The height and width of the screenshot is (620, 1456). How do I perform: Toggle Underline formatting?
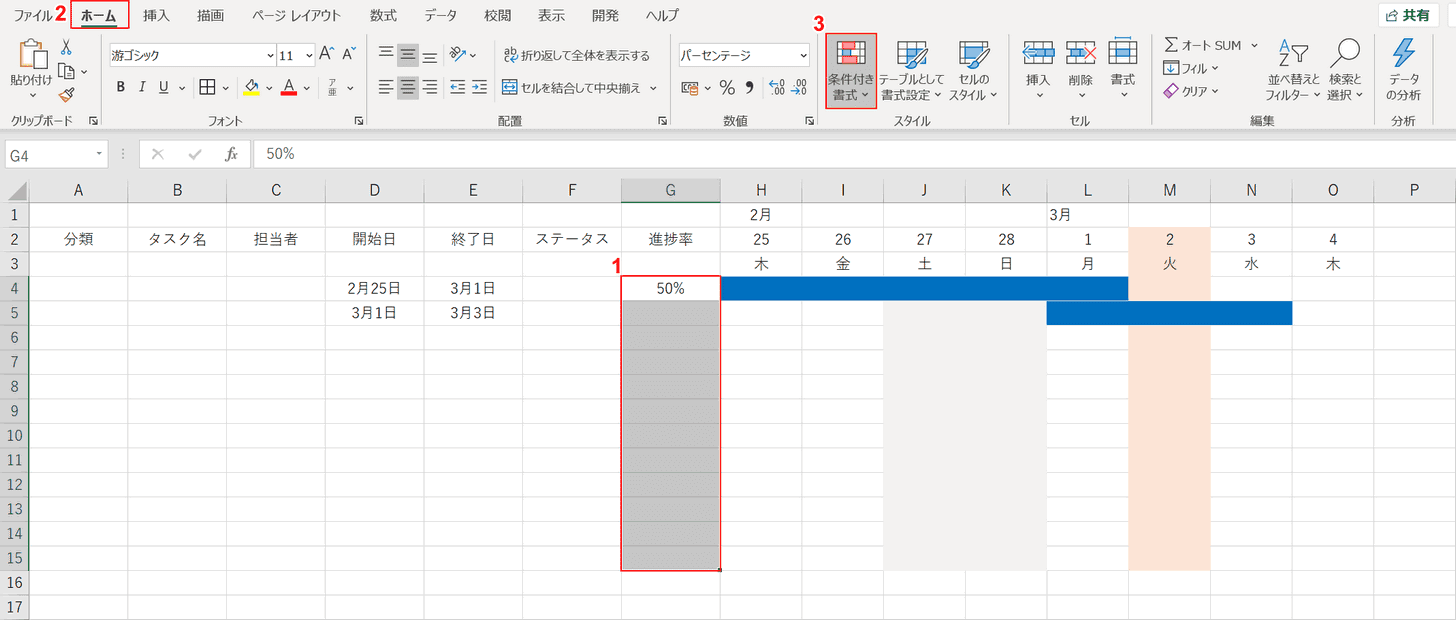[x=165, y=87]
